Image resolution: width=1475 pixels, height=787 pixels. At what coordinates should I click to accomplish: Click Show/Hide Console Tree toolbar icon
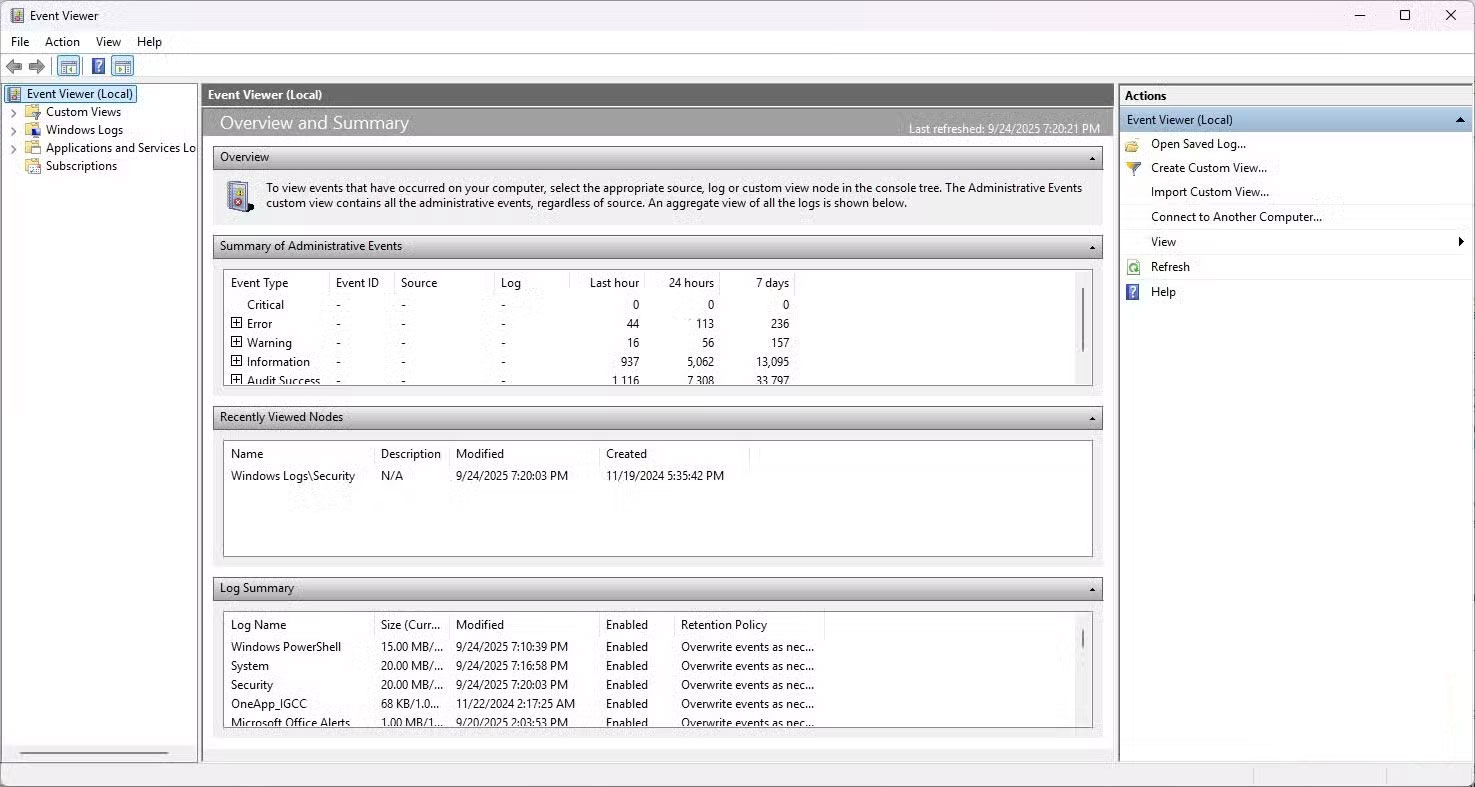tap(68, 67)
